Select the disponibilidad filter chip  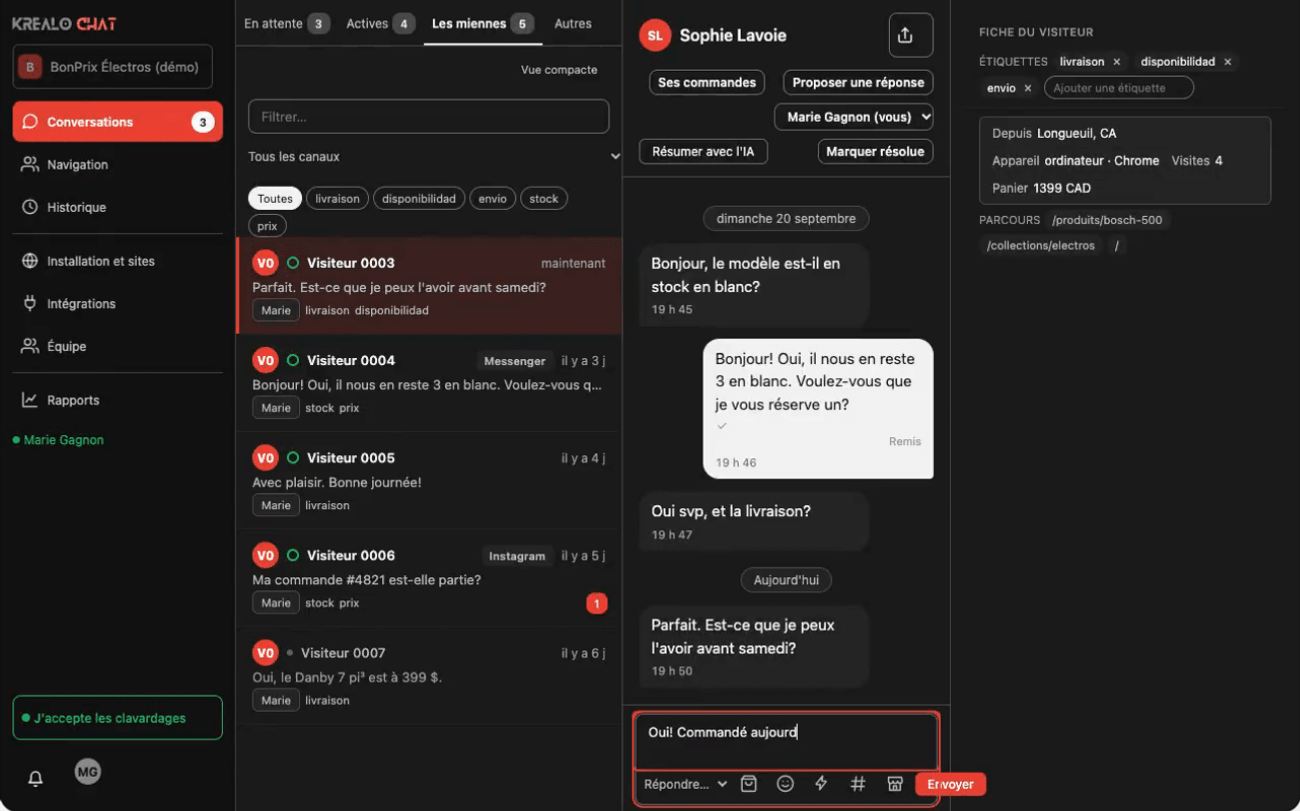point(419,198)
